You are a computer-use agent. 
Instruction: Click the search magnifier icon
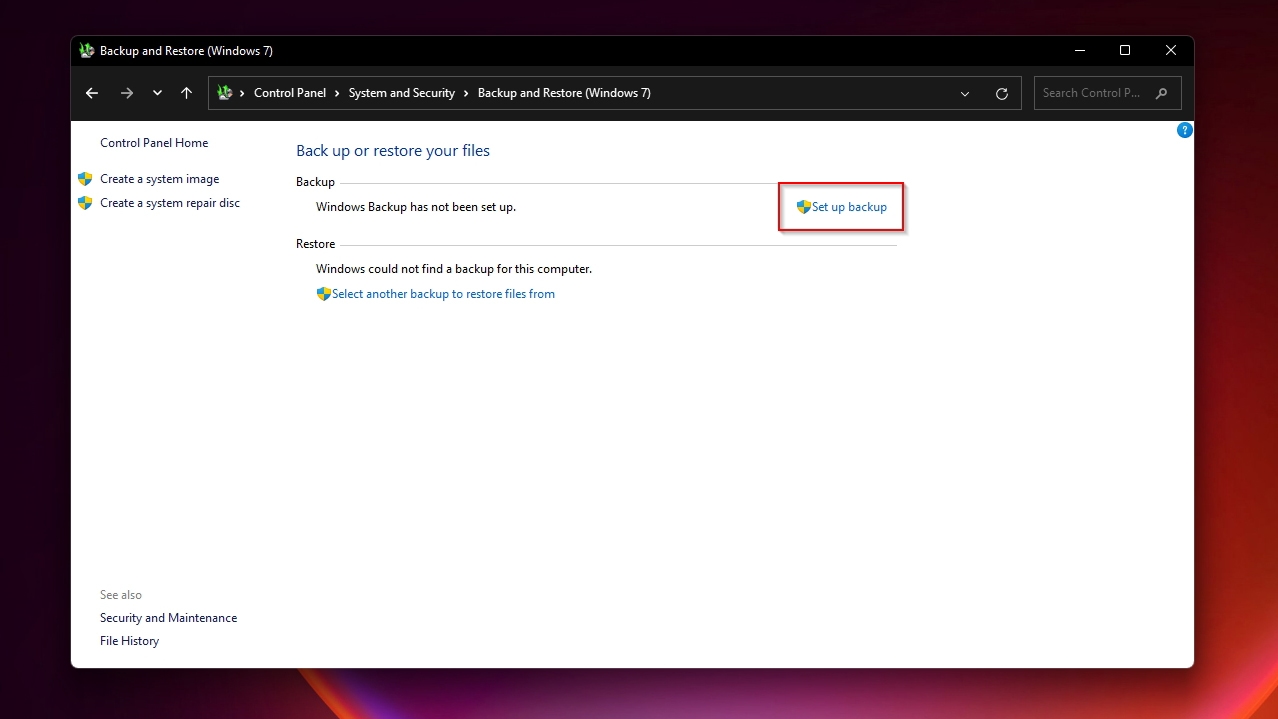(1161, 93)
